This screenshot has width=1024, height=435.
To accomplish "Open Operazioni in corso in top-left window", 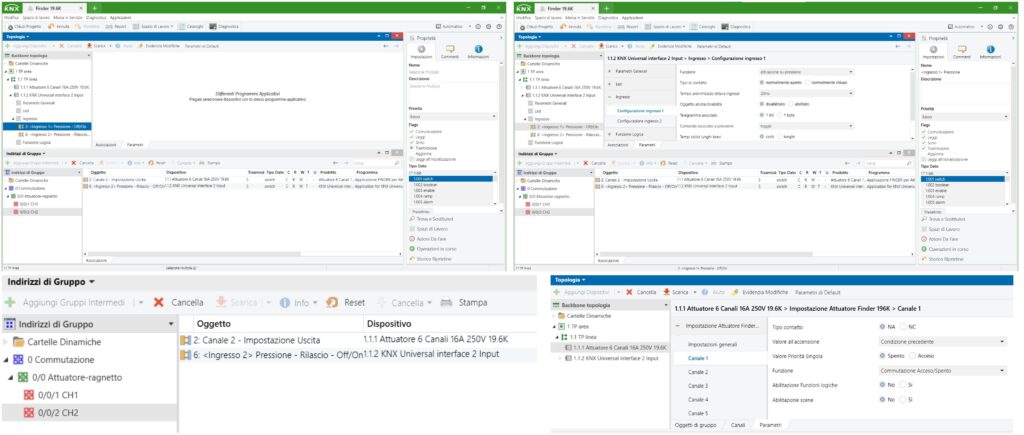I will click(433, 249).
